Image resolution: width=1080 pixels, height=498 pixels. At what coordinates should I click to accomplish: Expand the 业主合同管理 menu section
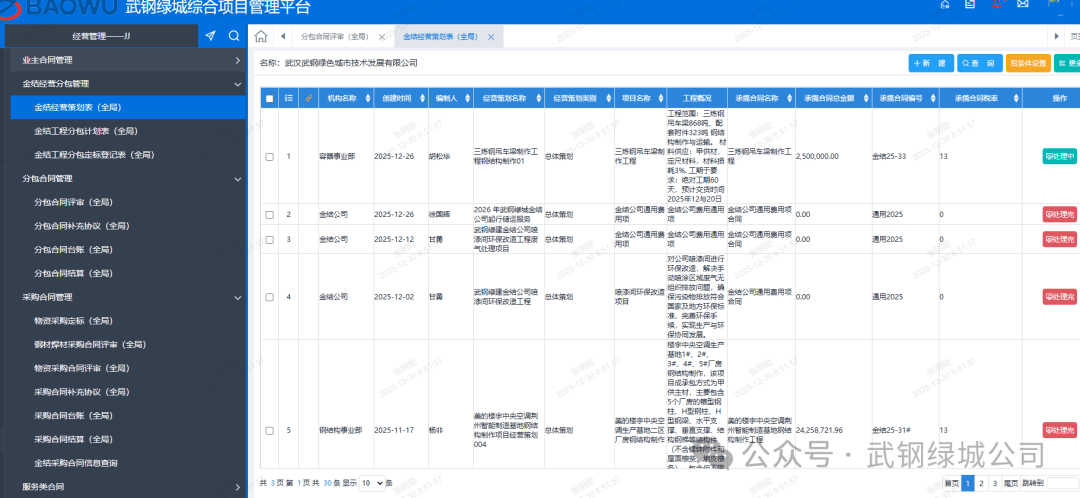(237, 60)
